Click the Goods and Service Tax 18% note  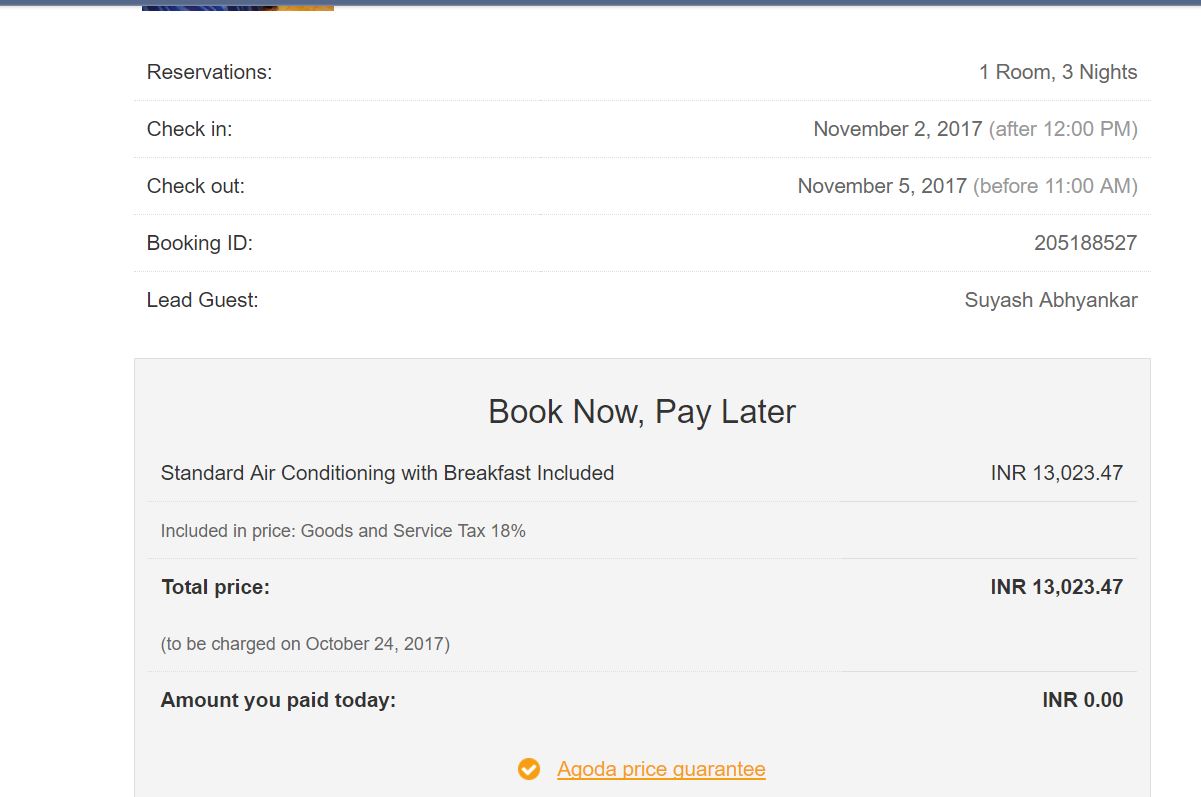[x=343, y=531]
